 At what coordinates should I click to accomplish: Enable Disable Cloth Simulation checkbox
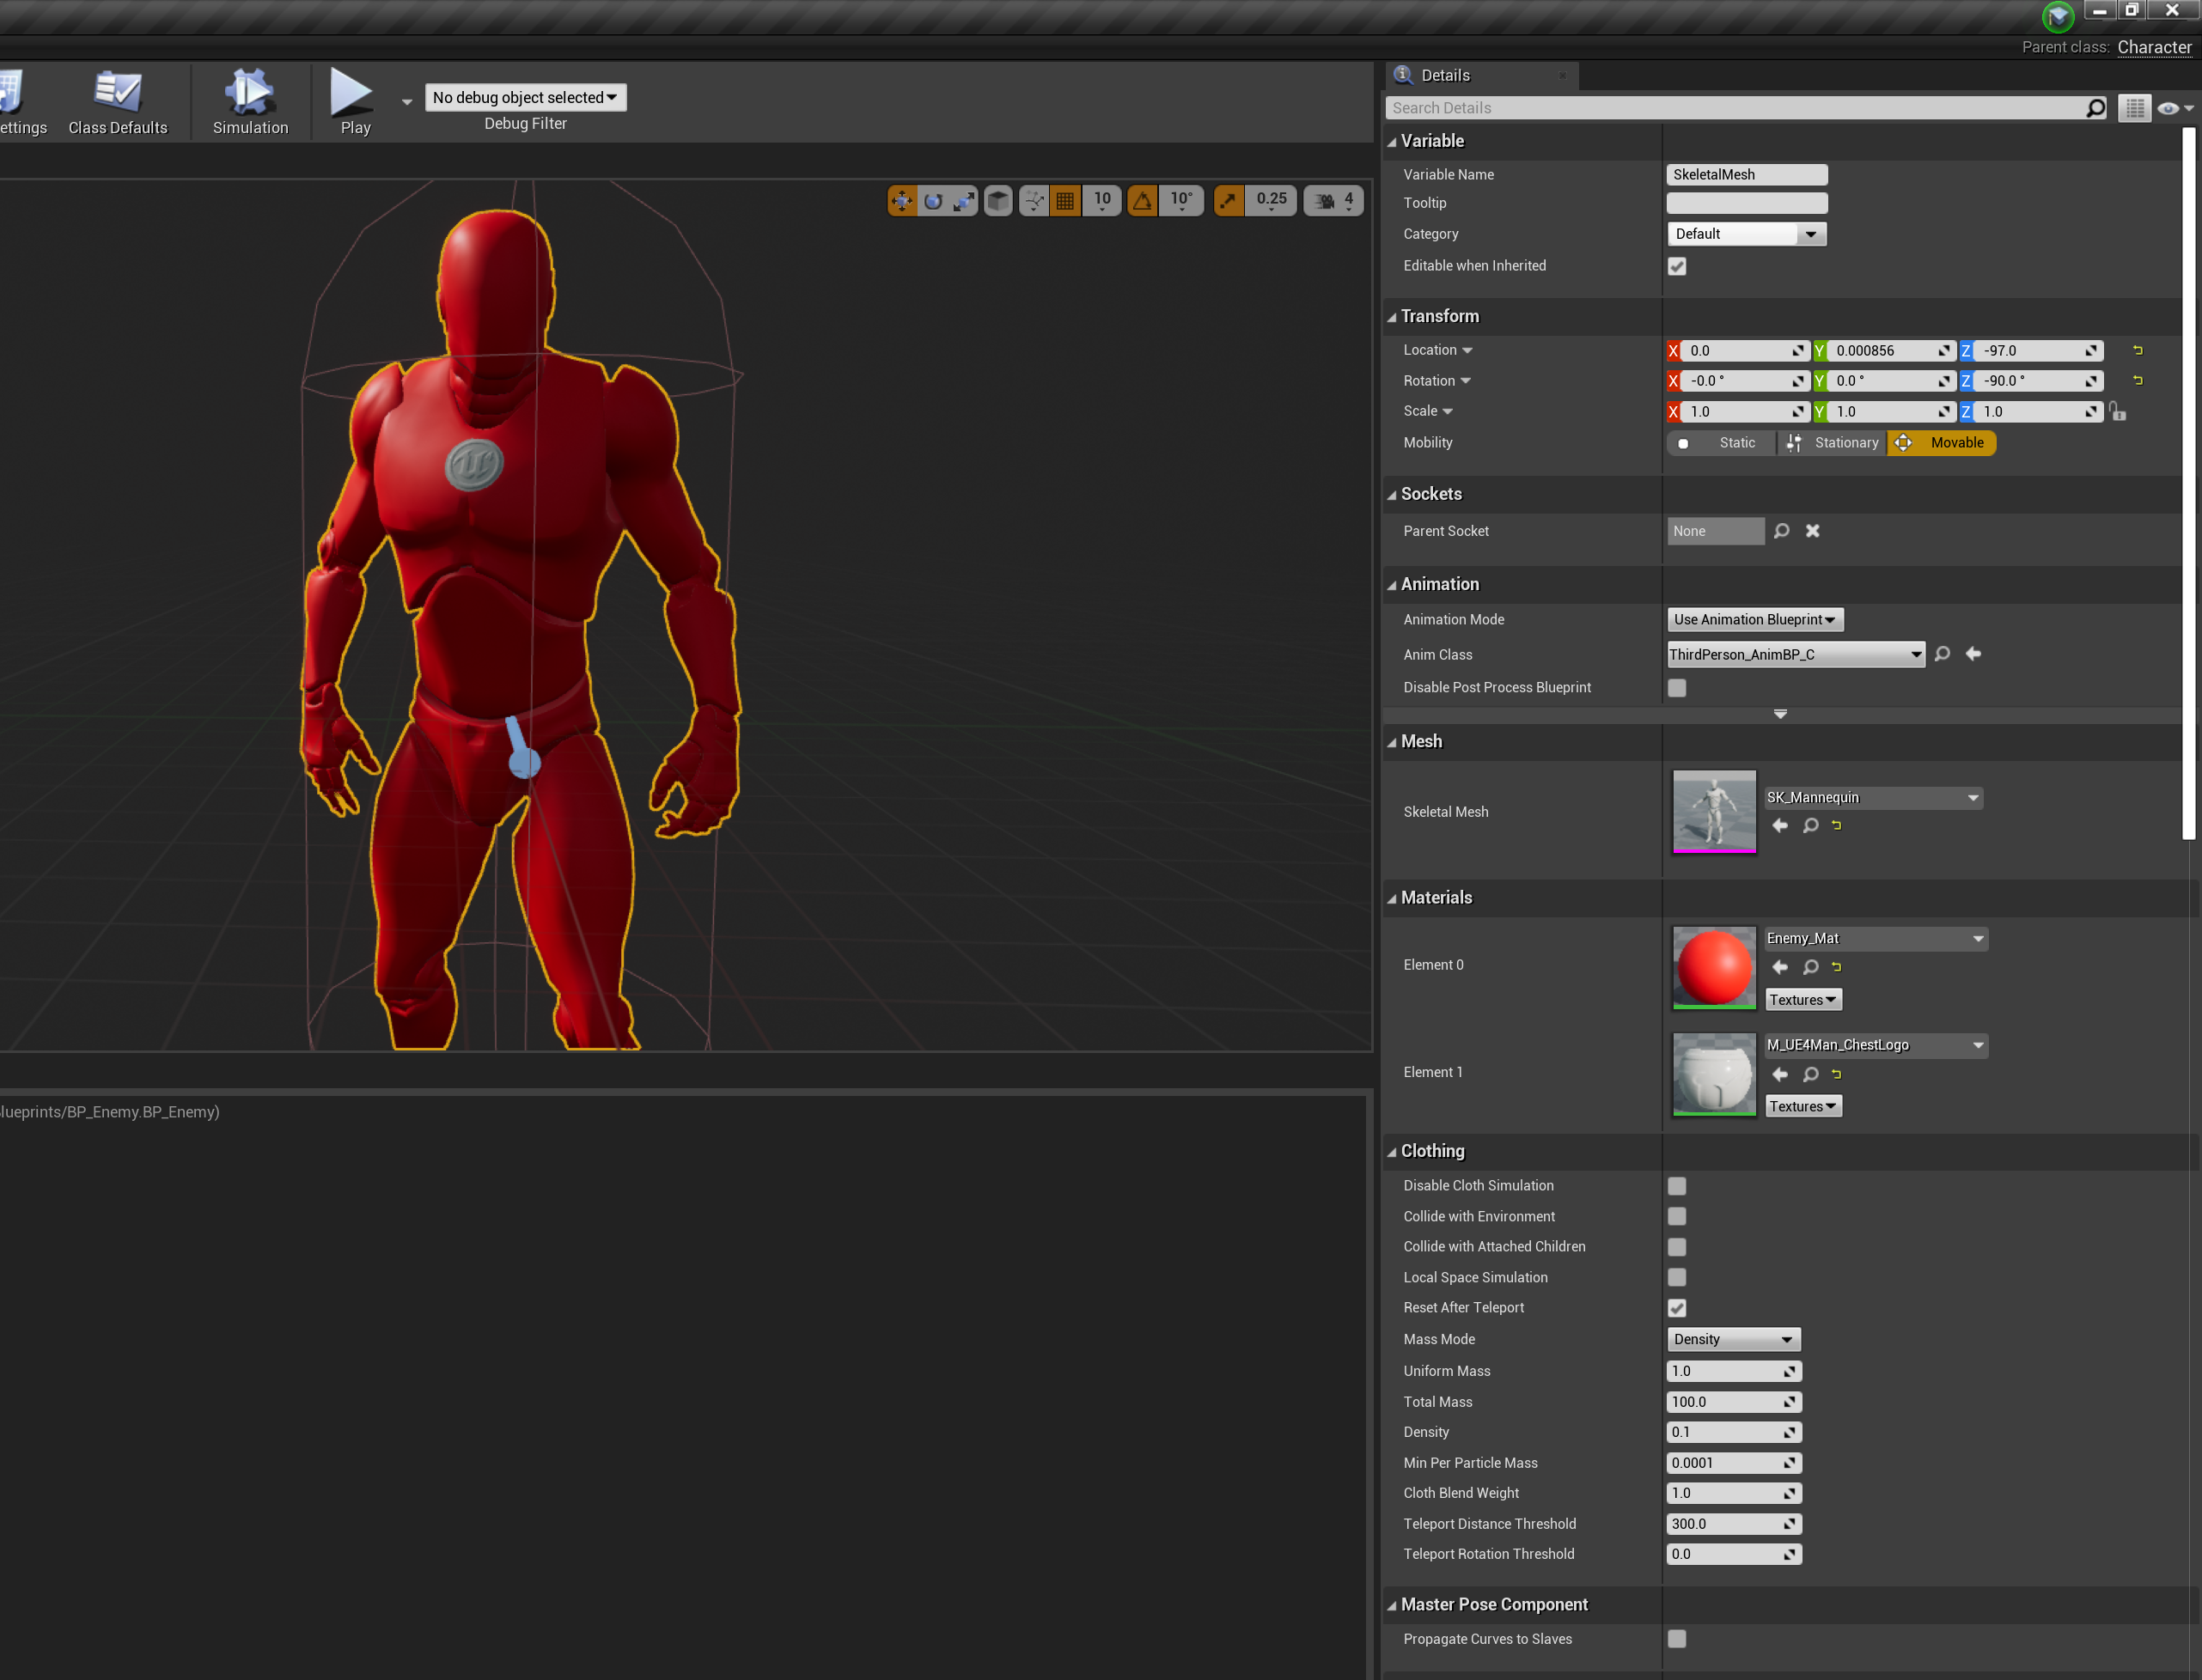(1677, 1185)
